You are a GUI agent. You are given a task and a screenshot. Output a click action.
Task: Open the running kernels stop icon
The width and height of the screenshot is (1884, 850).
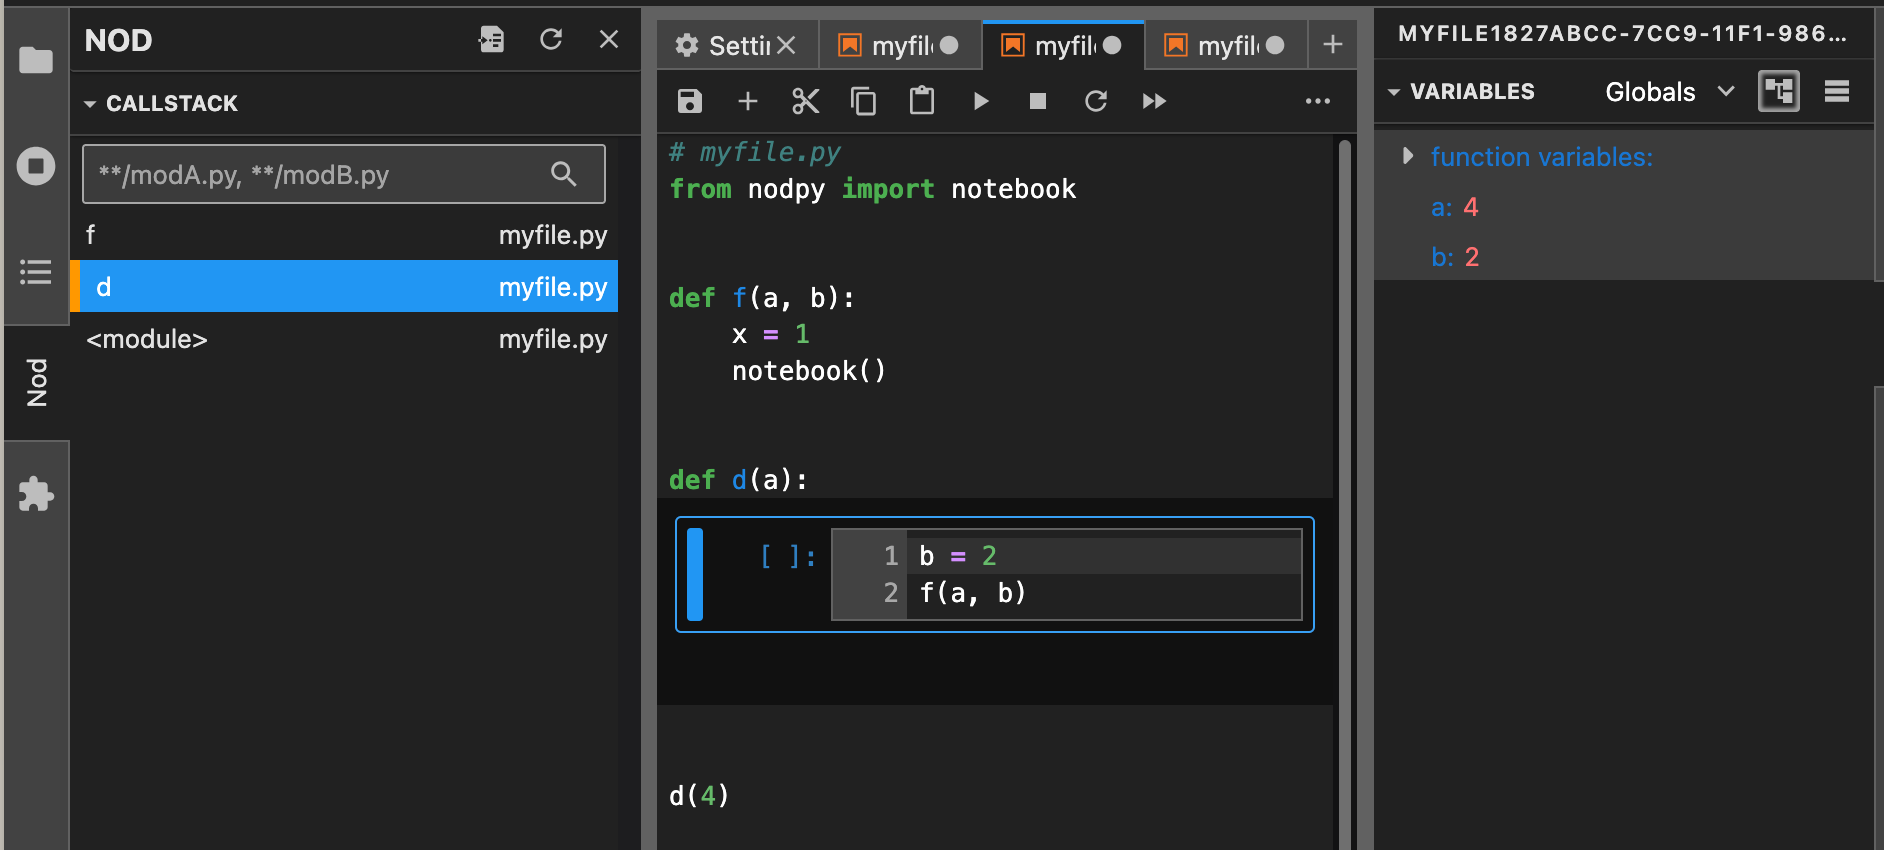click(36, 165)
